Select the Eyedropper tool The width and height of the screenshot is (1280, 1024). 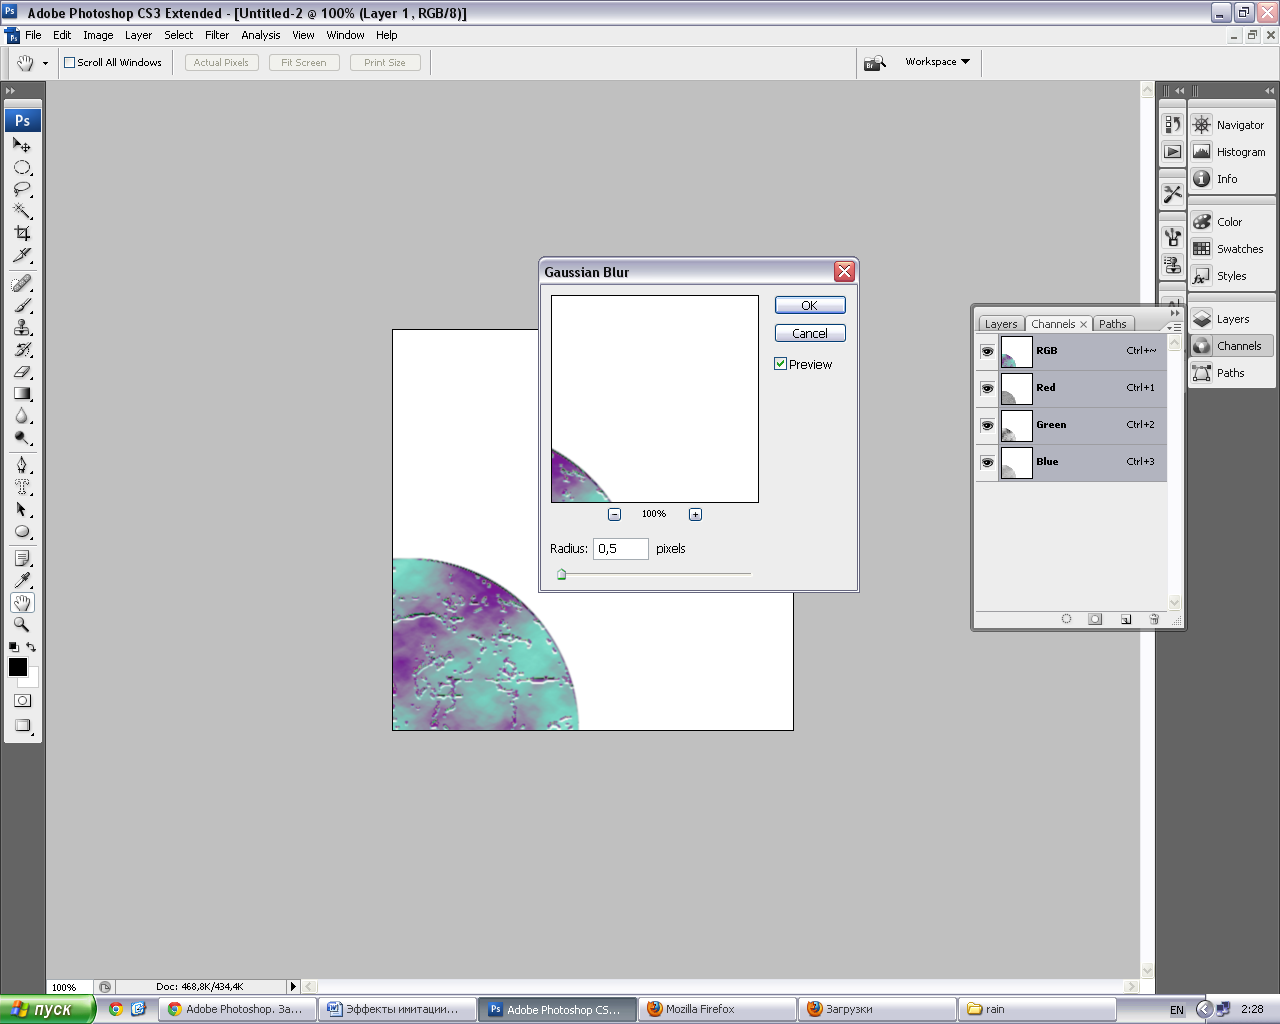tap(22, 580)
